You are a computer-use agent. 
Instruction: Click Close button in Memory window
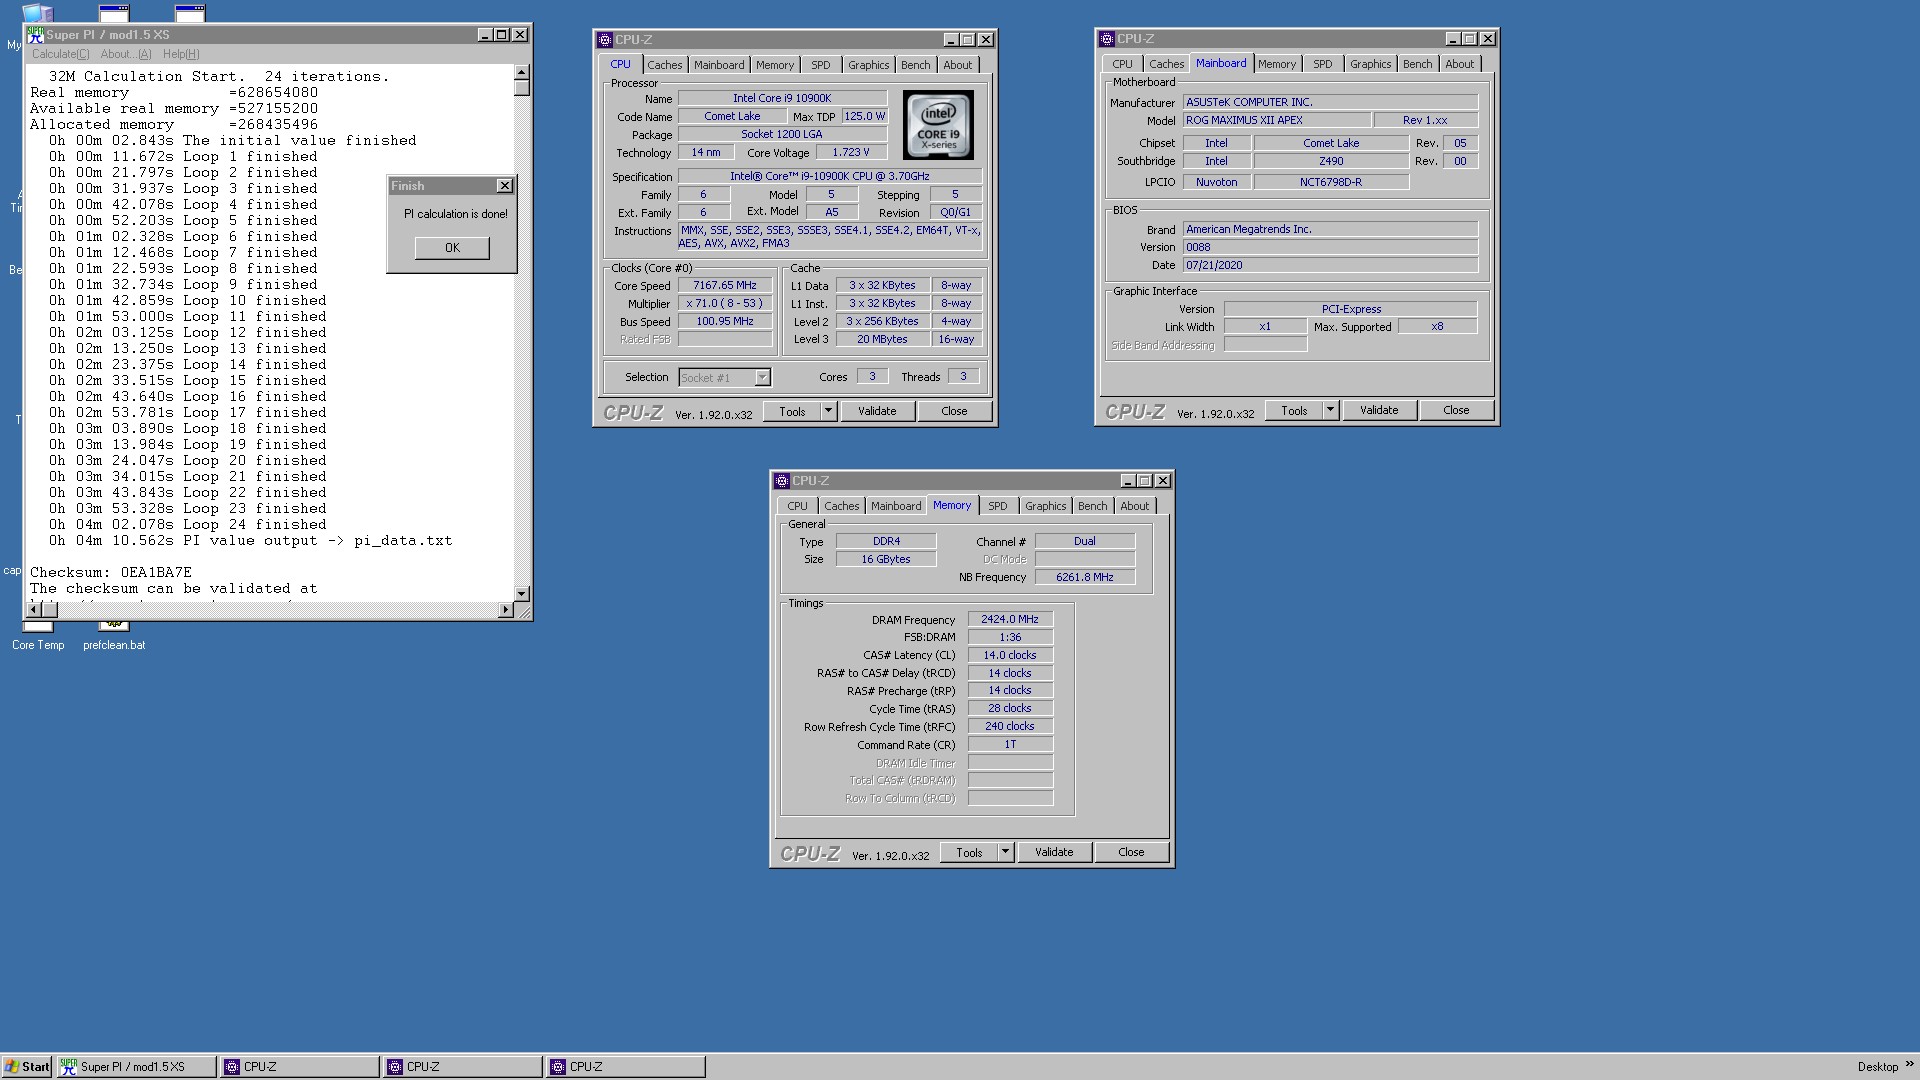click(1131, 852)
